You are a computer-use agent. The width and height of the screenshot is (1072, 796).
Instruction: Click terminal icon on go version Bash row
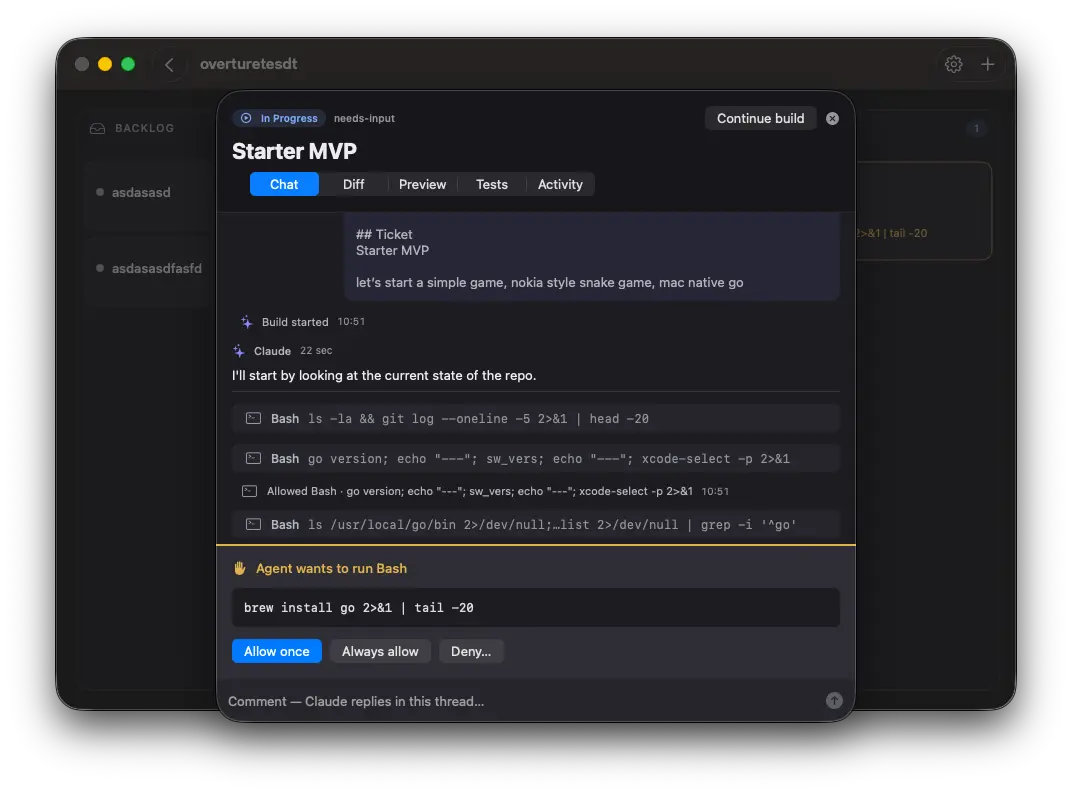tap(254, 458)
